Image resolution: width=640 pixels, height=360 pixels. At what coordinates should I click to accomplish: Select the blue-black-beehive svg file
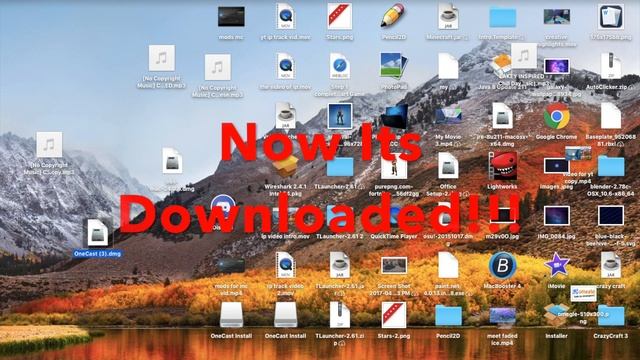point(611,216)
